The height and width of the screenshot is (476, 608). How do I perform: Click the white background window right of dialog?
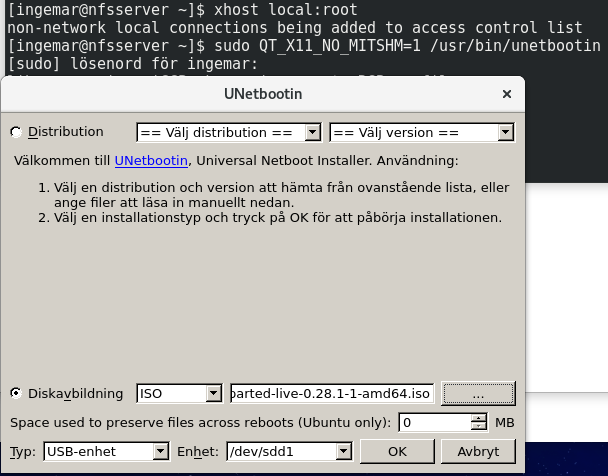(x=565, y=300)
